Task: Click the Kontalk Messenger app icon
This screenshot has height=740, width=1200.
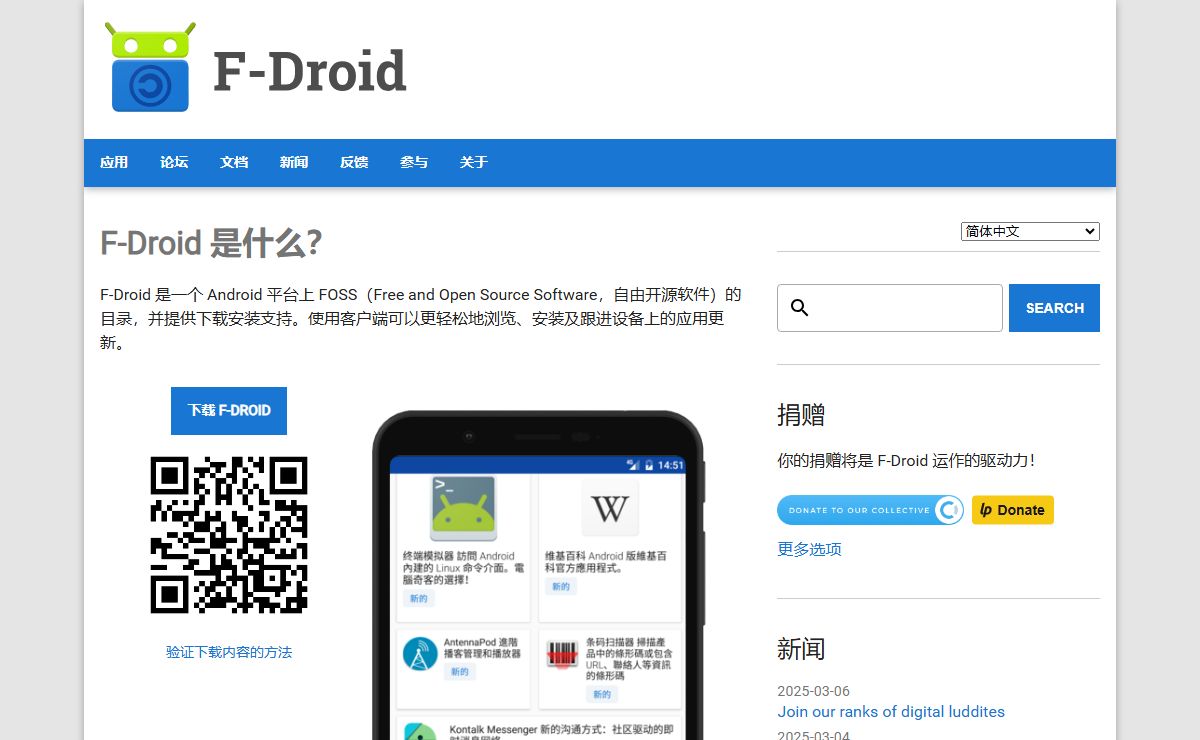Action: (420, 733)
